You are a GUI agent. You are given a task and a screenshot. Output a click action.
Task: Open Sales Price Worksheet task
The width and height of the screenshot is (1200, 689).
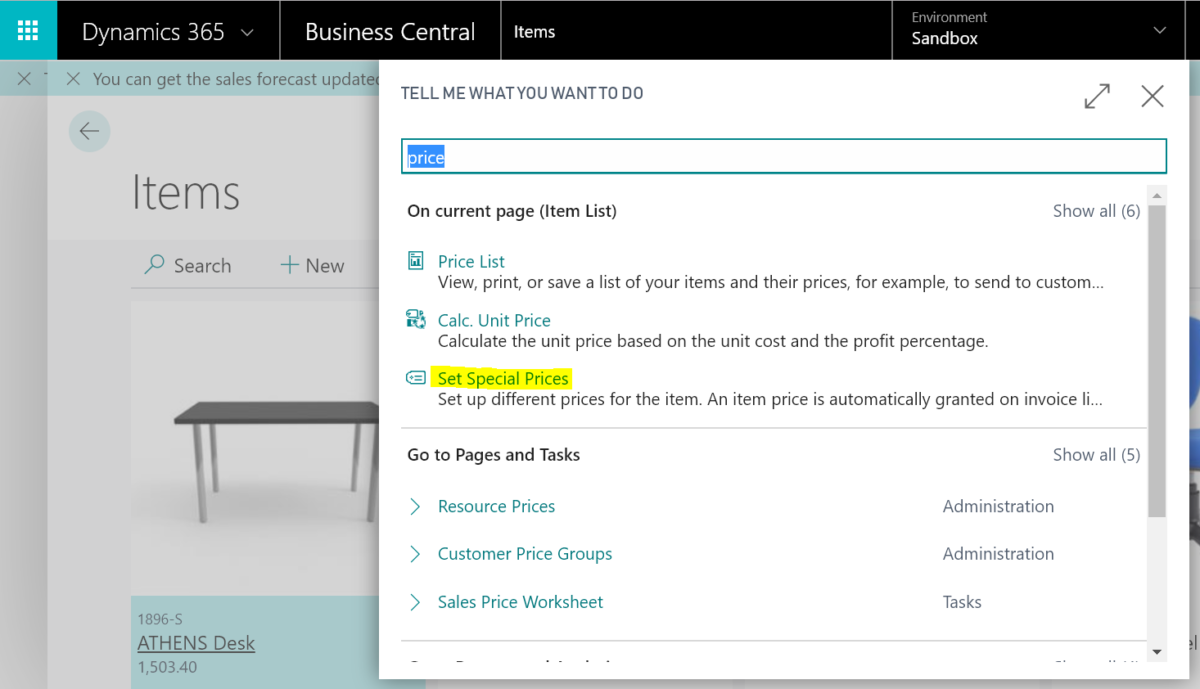521,602
